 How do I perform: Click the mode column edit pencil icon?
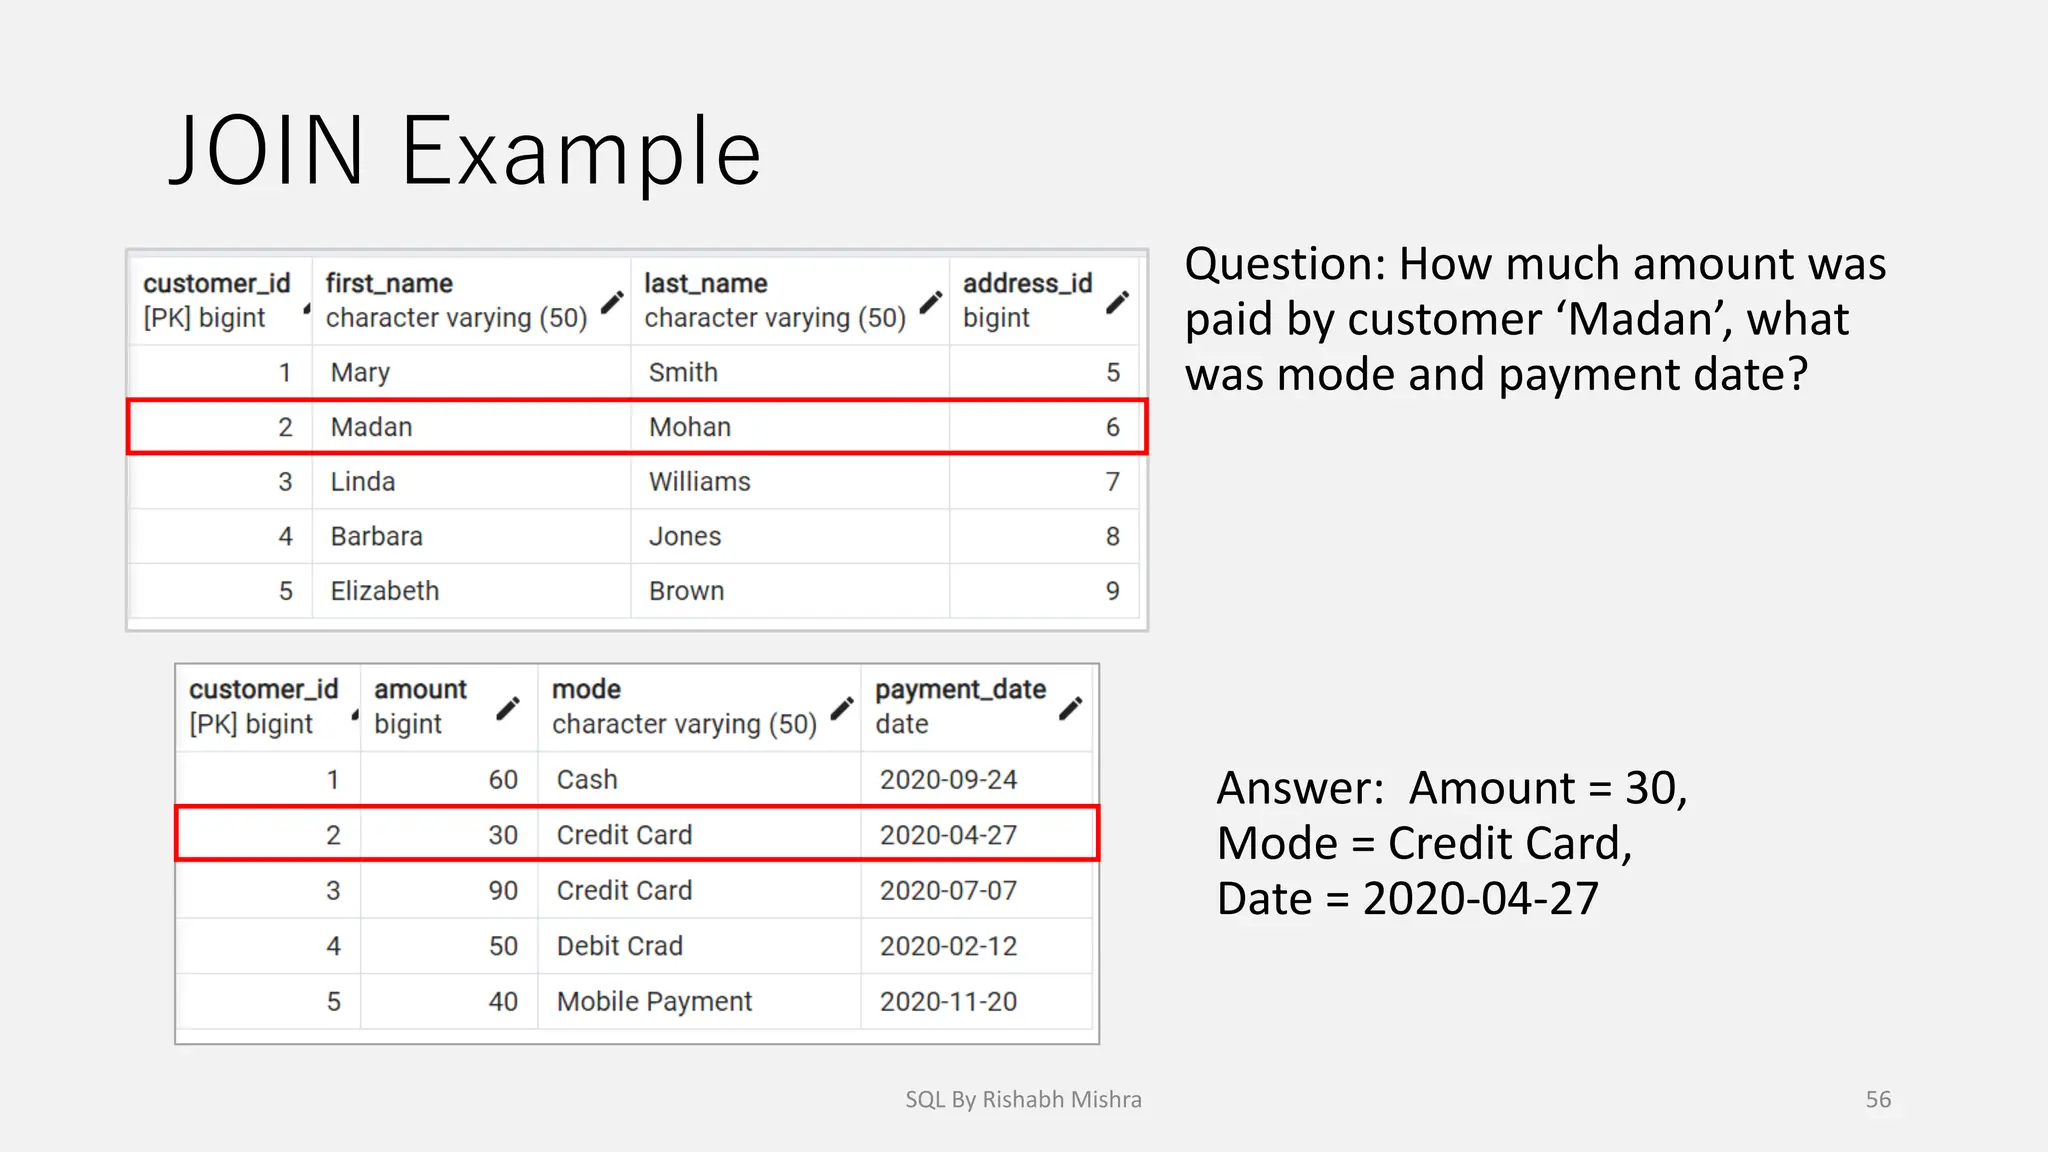[842, 708]
